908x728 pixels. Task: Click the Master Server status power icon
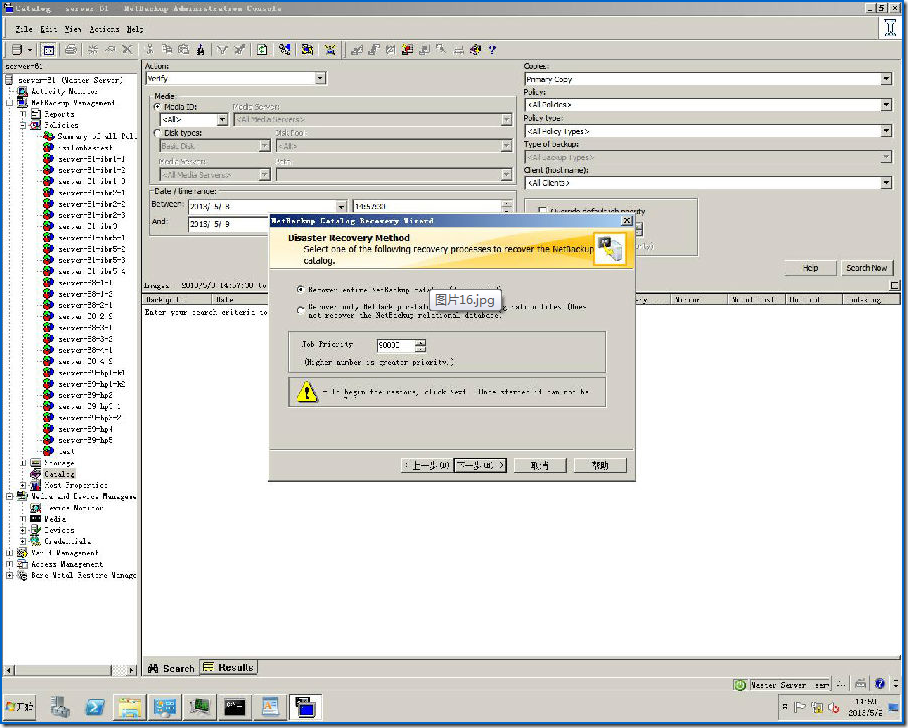tap(739, 685)
